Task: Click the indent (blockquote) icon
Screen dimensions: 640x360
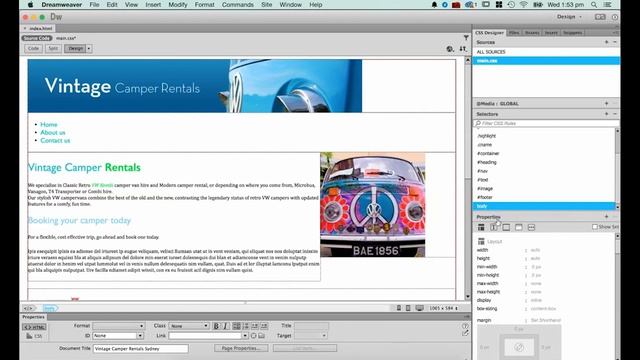Action: (264, 326)
